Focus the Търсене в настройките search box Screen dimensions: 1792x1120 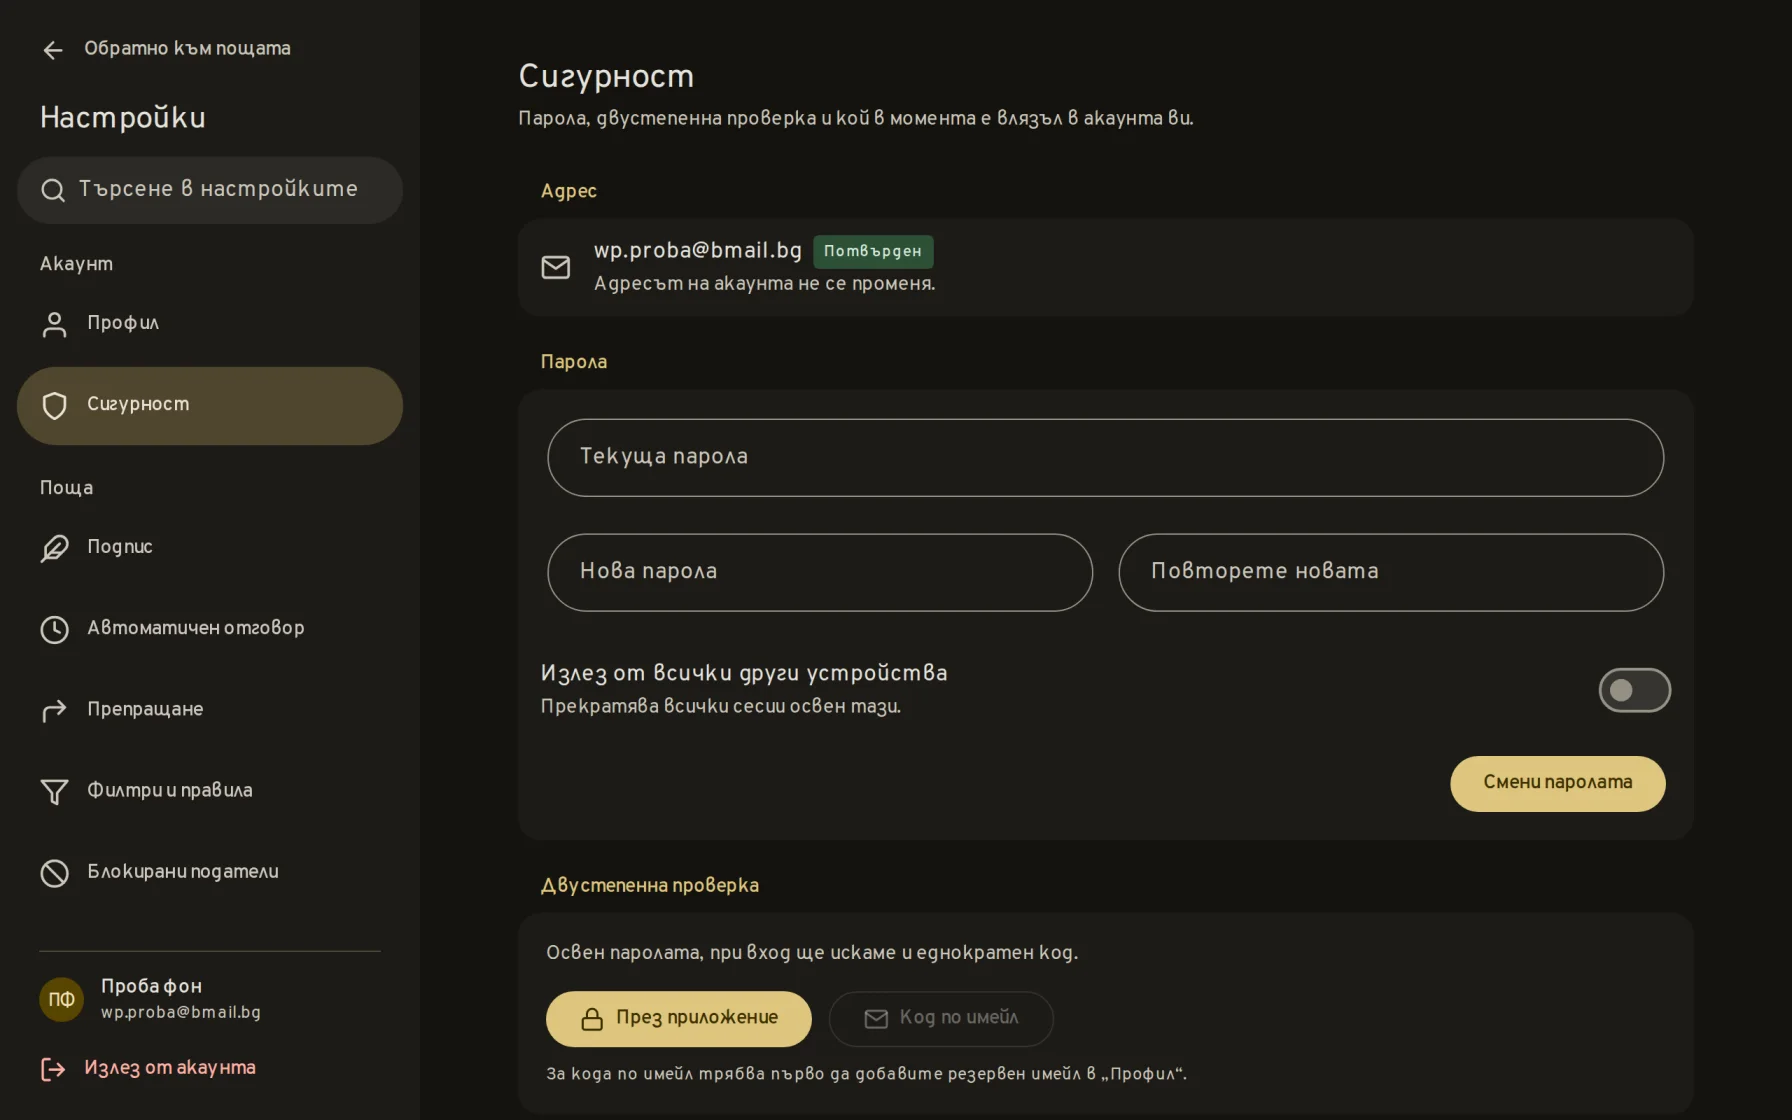tap(210, 190)
